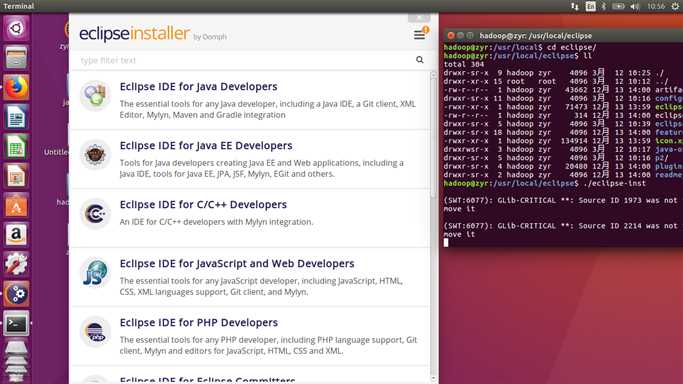Click the PHP Developers product icon
Screen dimensions: 683x384
(95, 332)
